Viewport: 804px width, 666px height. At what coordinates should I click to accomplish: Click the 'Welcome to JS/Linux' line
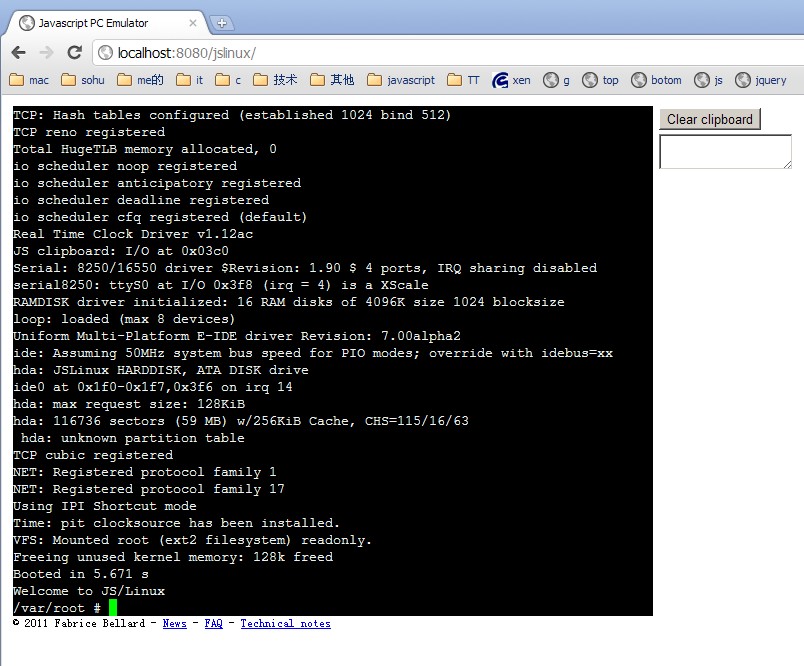(89, 591)
